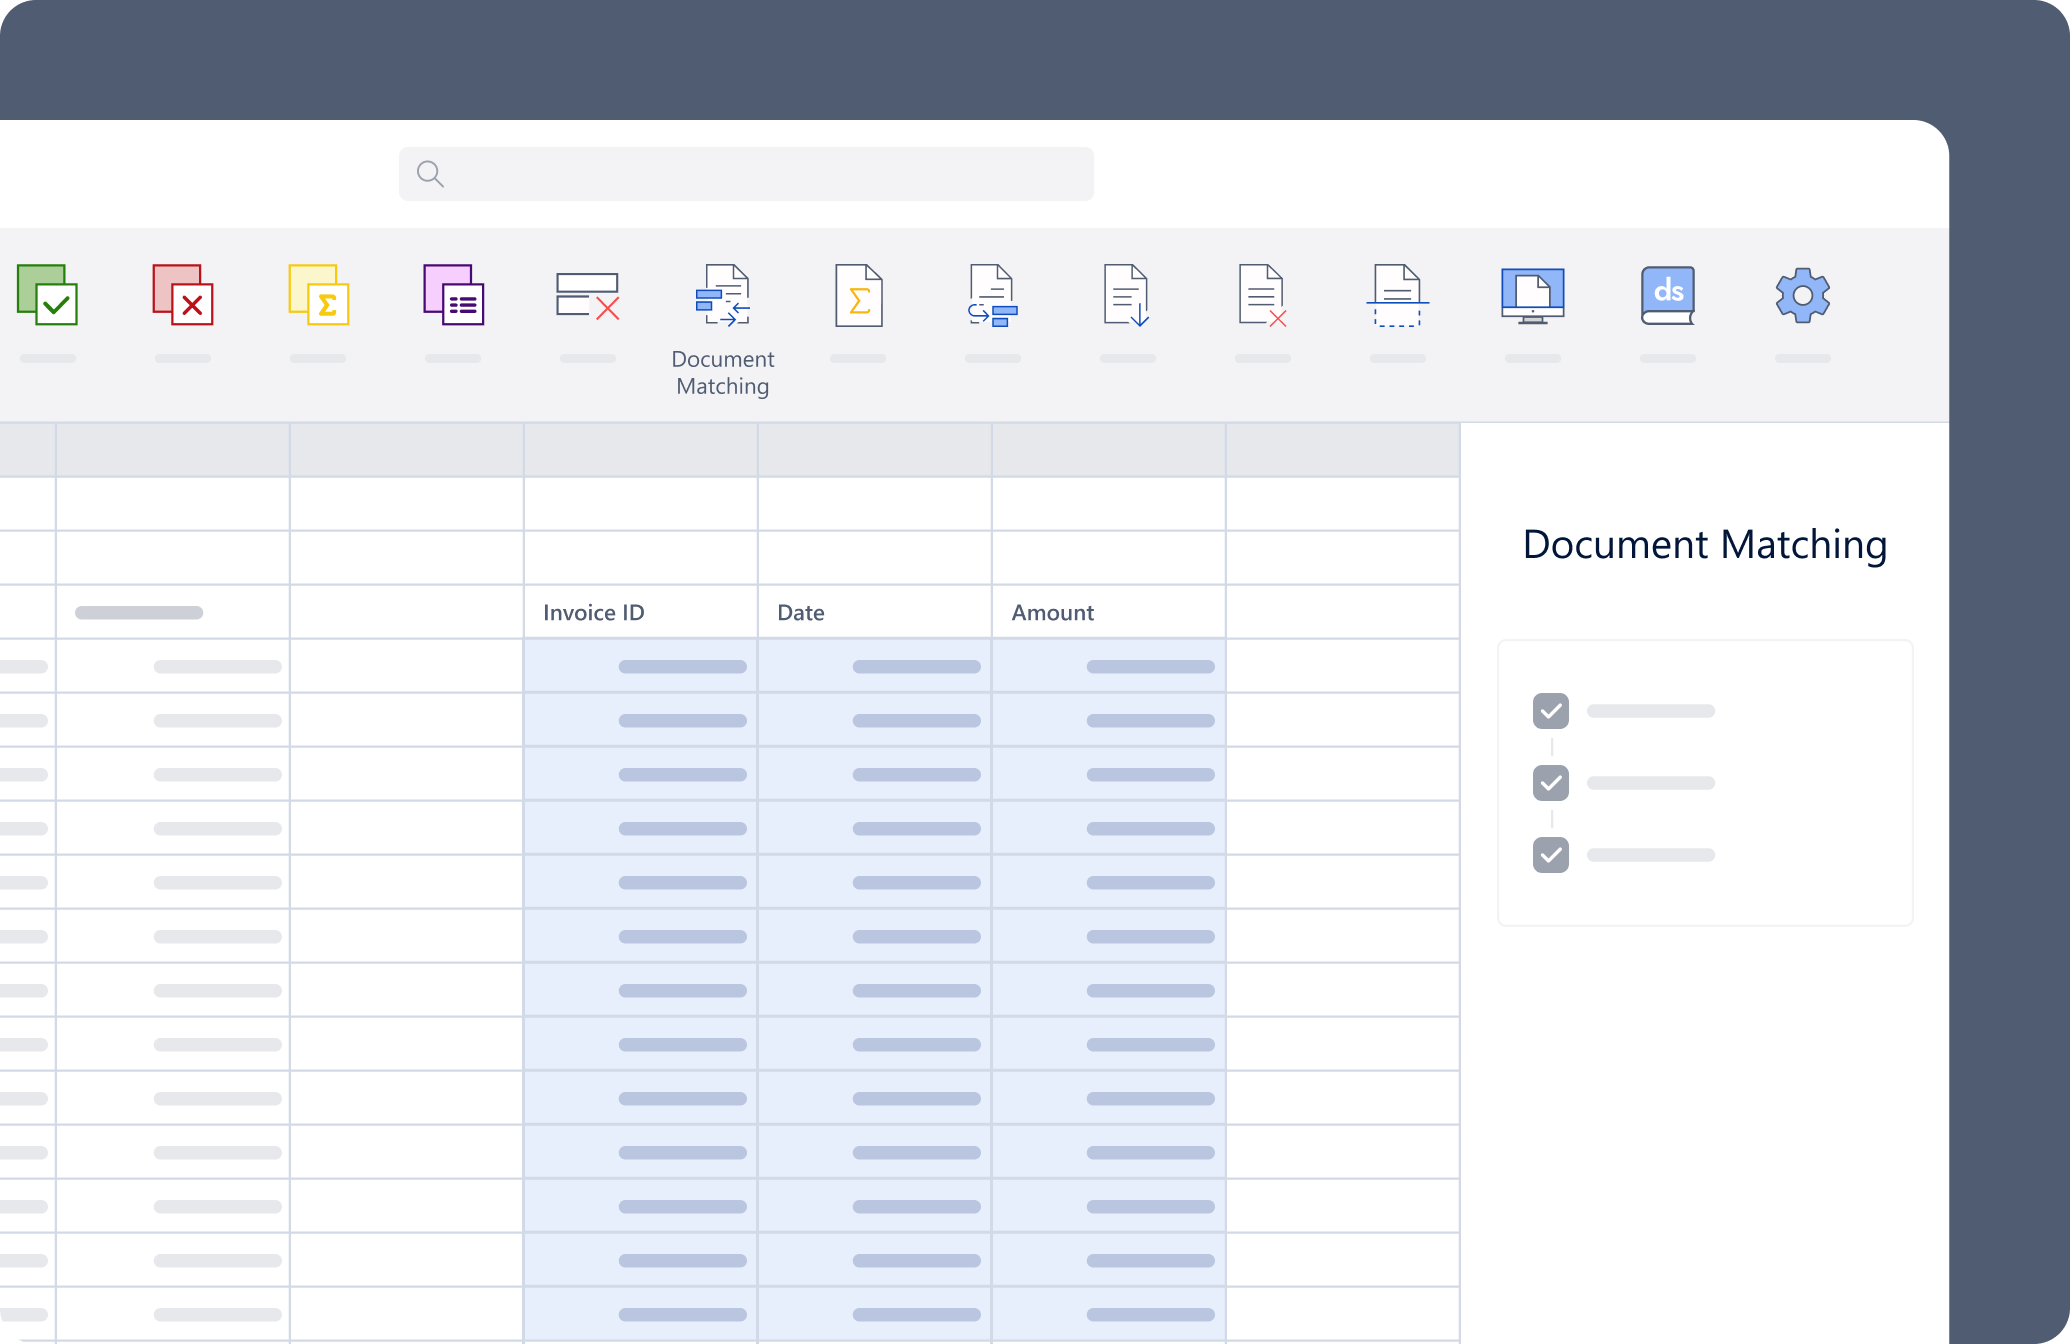The height and width of the screenshot is (1344, 2070).
Task: Open the ds reference book tool
Action: tap(1667, 295)
